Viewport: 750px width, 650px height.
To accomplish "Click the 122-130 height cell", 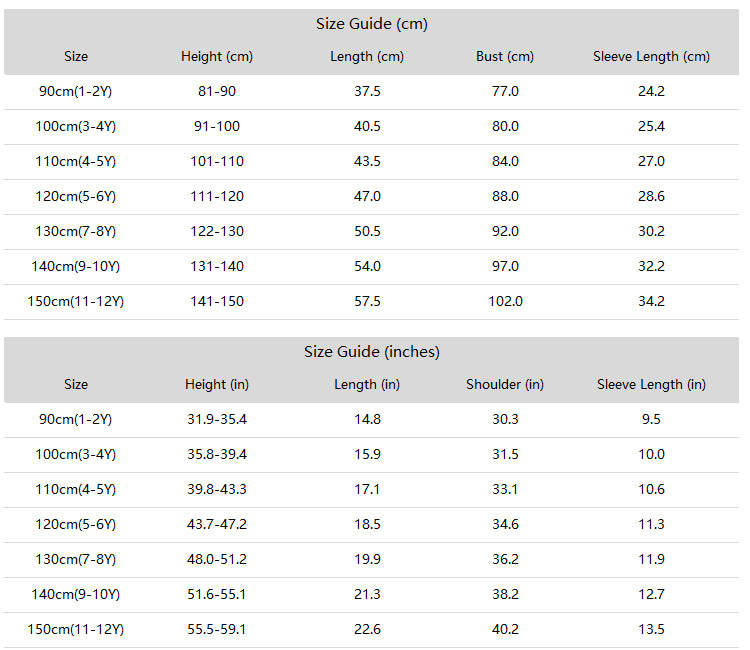I will pyautogui.click(x=217, y=231).
